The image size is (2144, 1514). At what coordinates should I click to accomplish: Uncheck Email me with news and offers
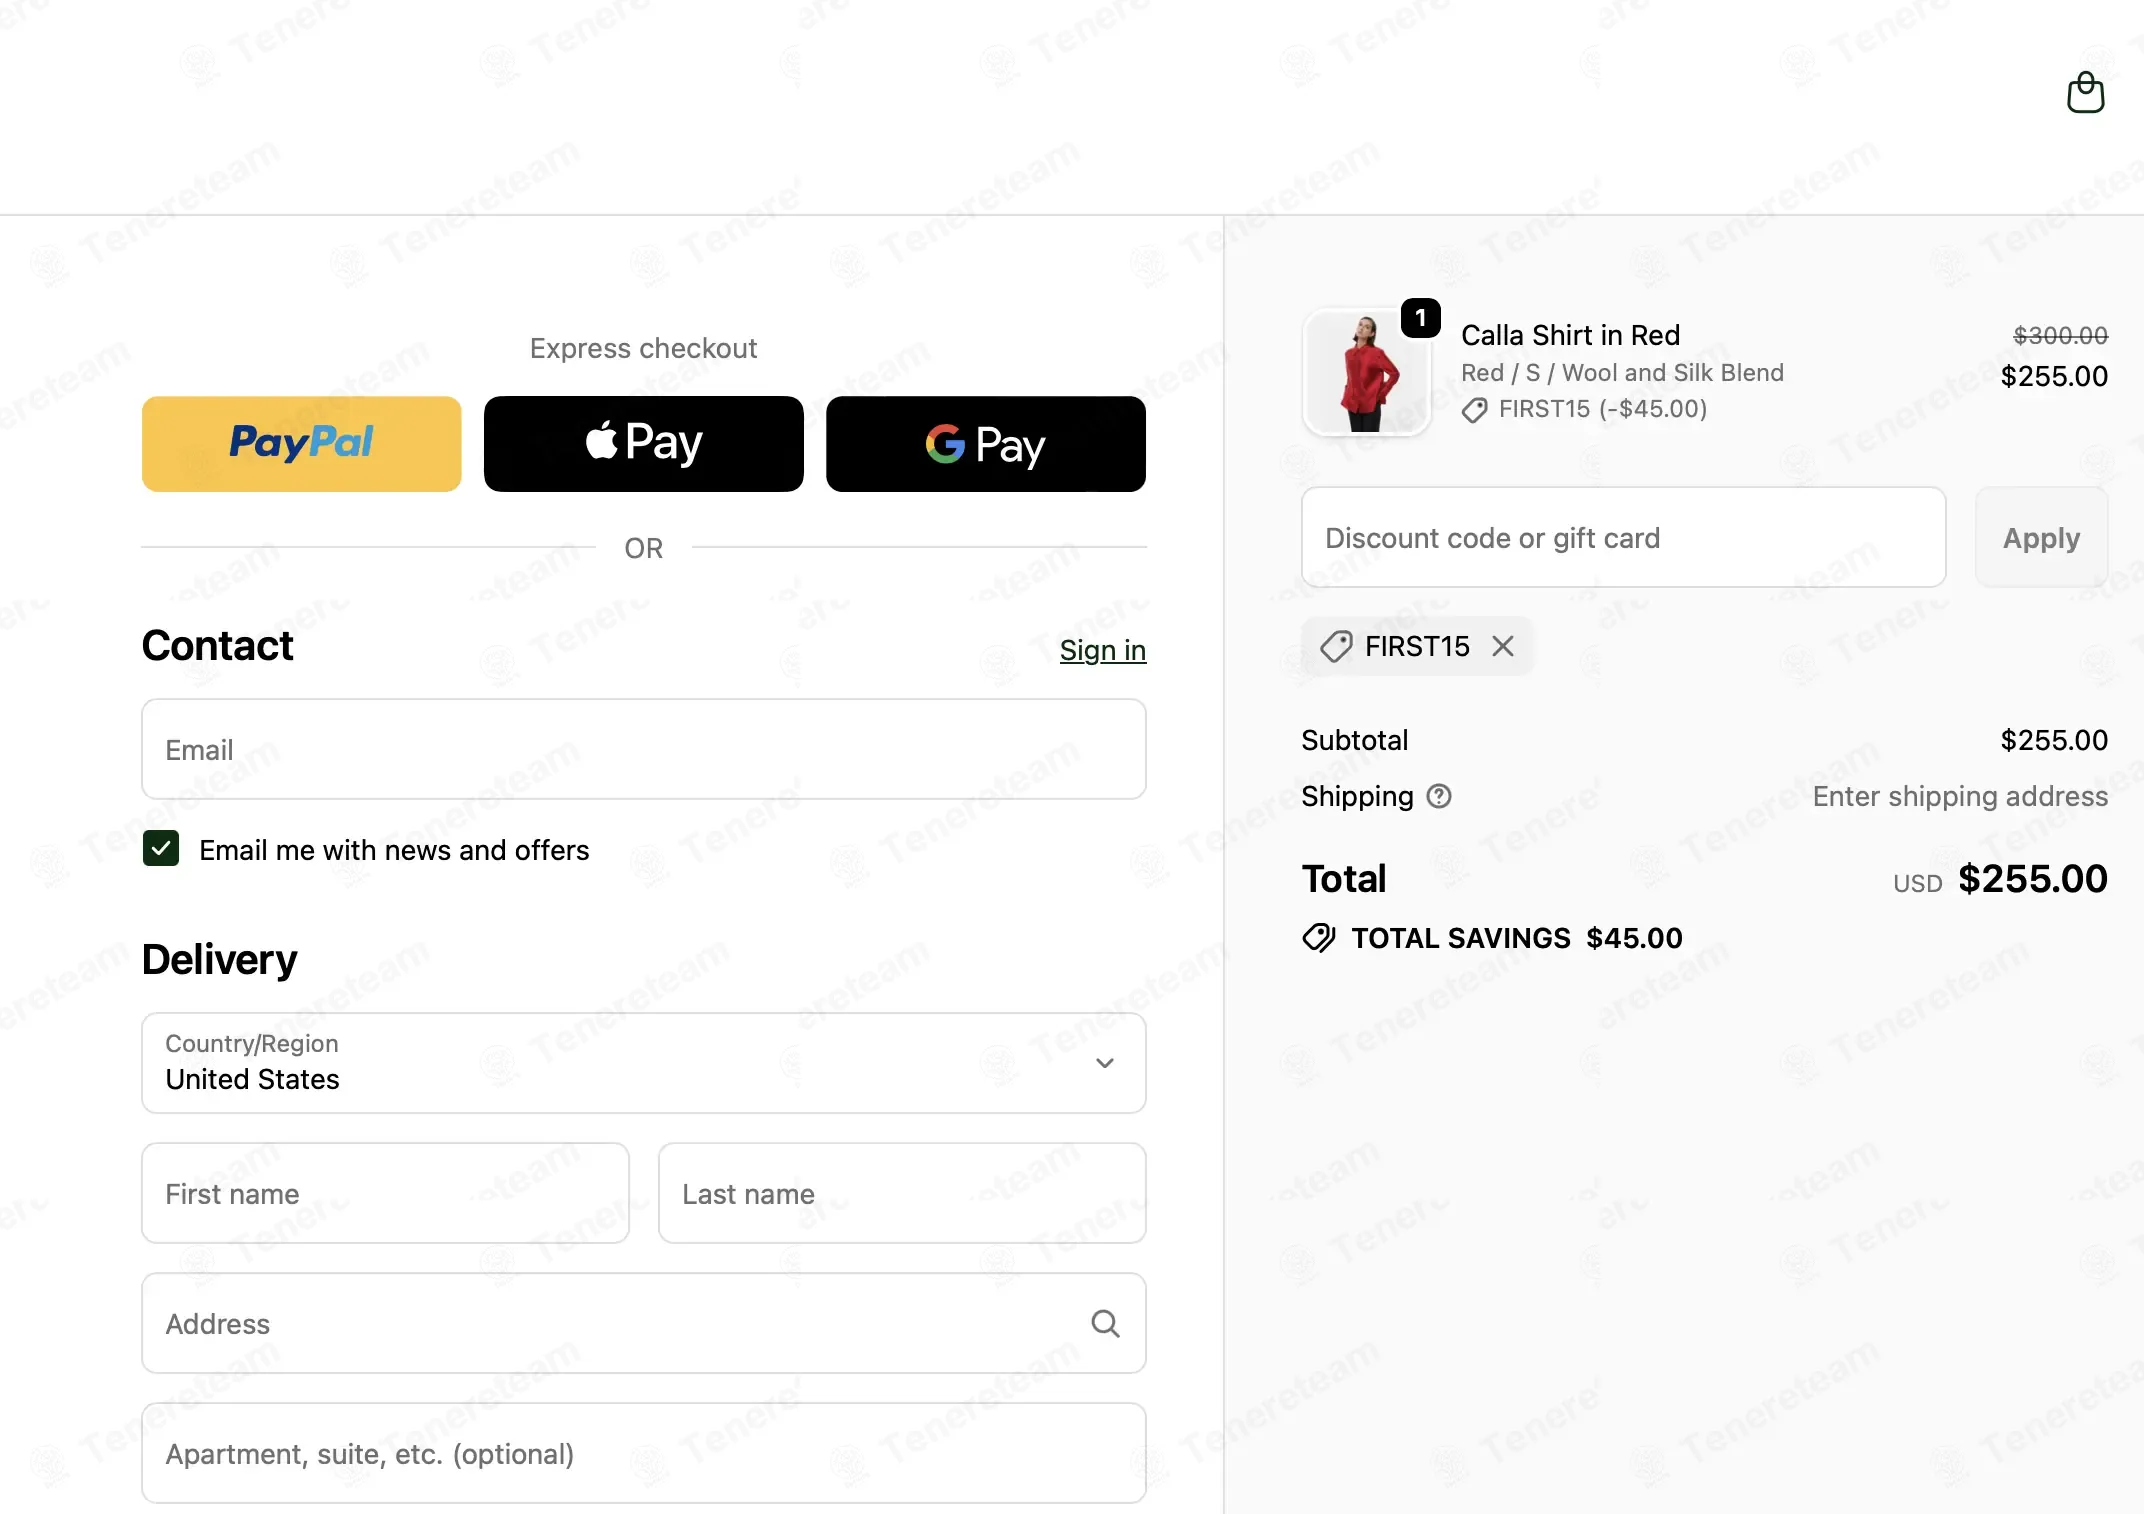(161, 849)
